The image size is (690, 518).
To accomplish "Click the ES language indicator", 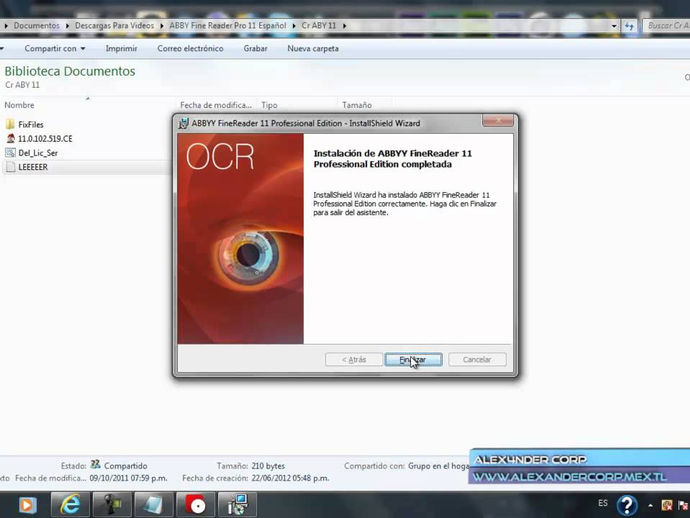I will [603, 503].
